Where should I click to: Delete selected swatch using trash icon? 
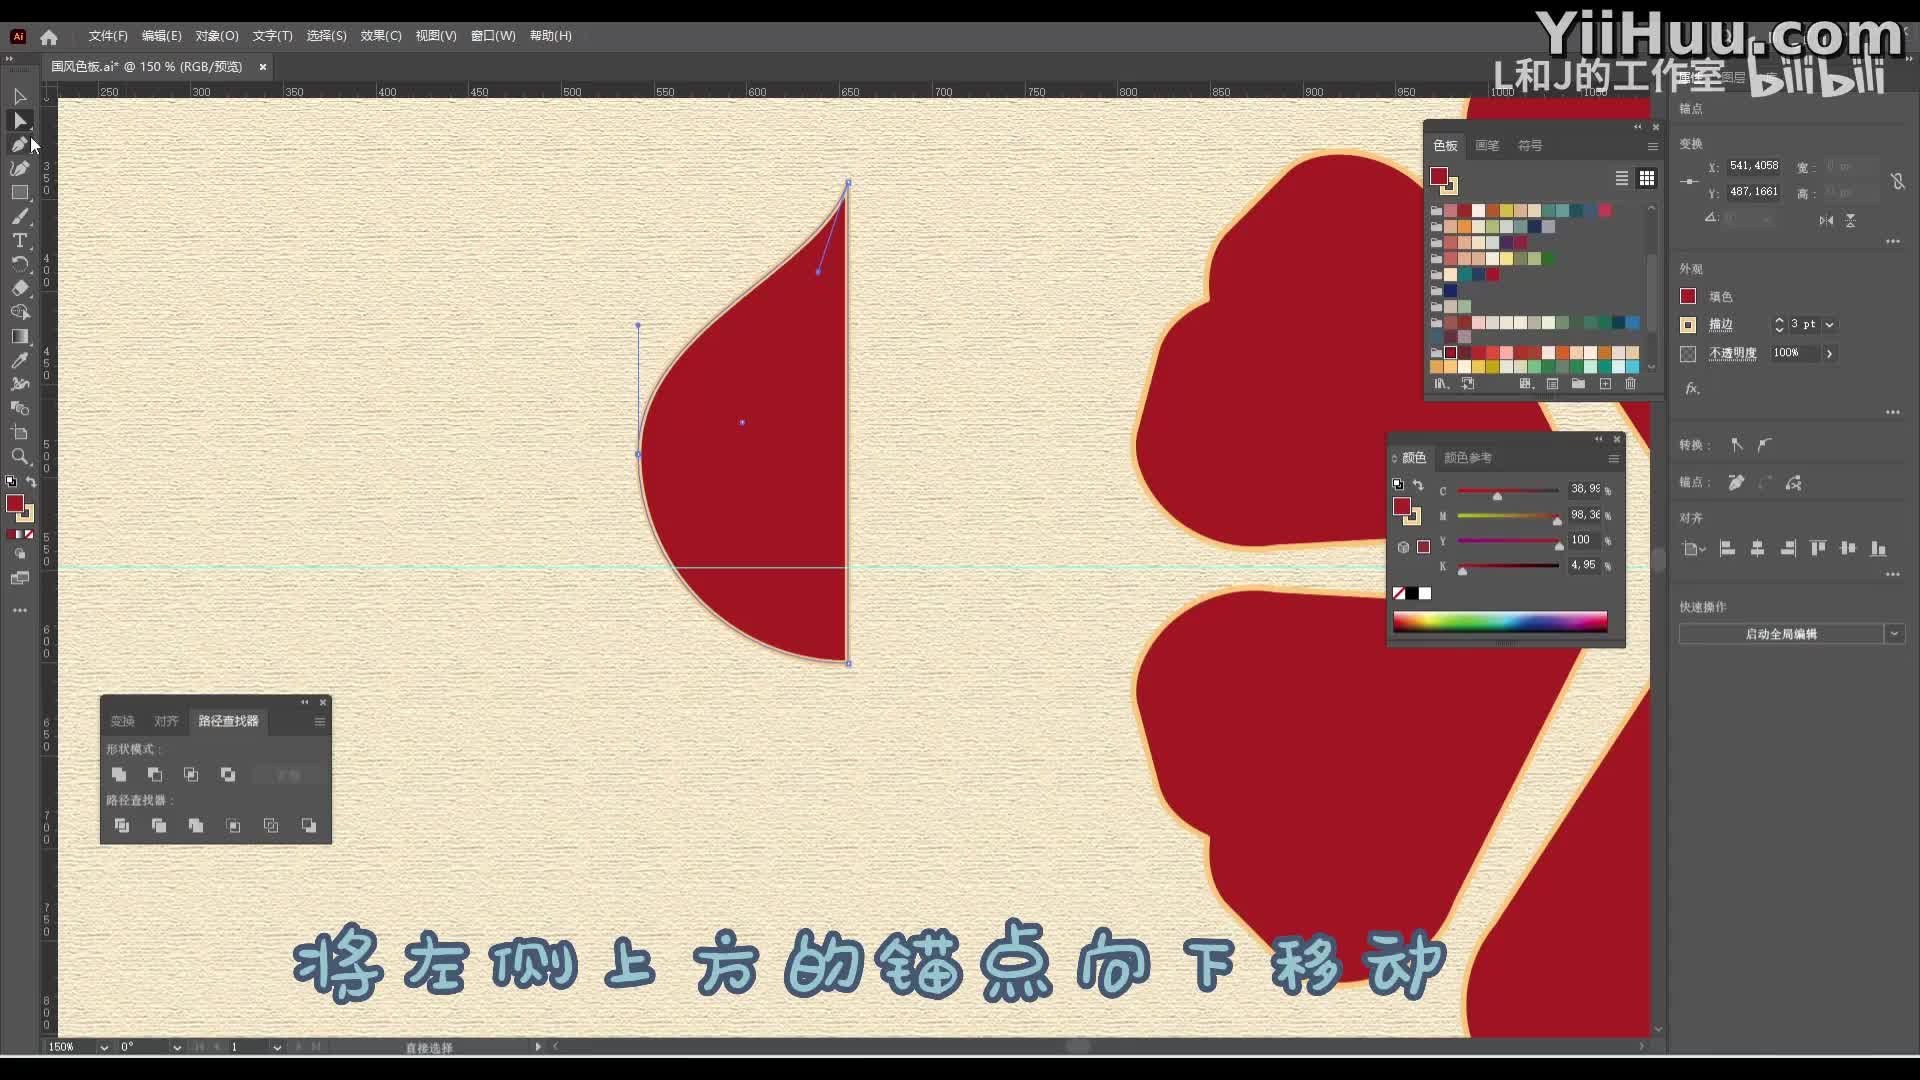1632,384
